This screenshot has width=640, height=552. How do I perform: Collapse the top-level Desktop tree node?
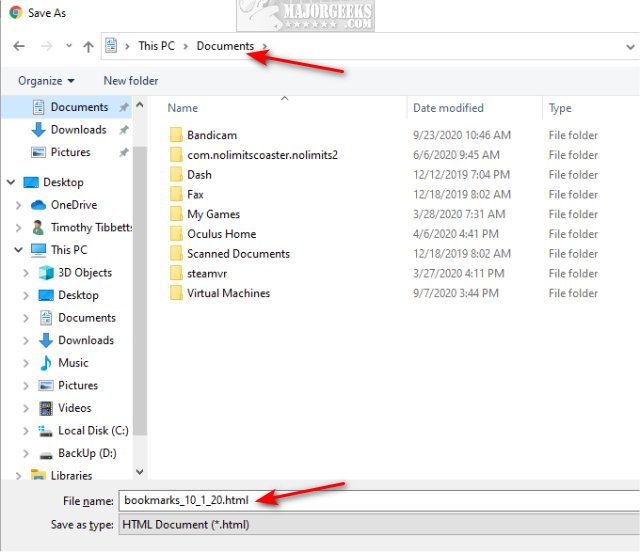pyautogui.click(x=11, y=182)
